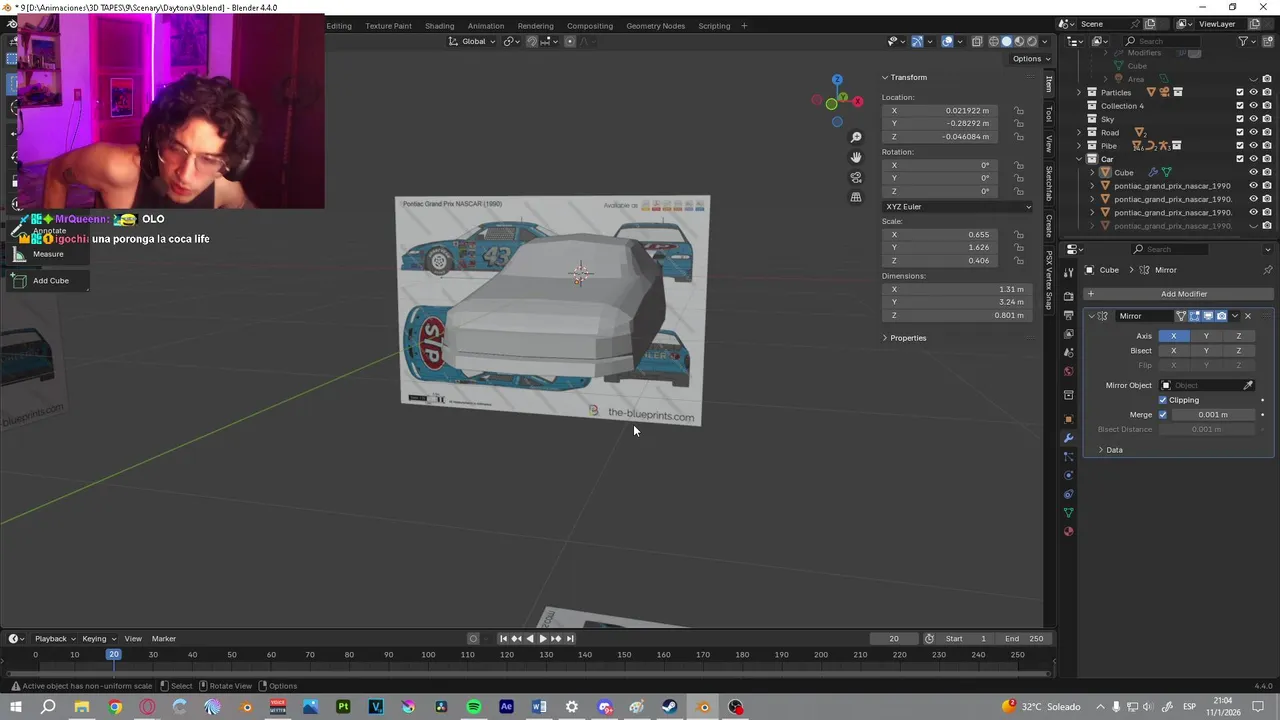
Task: Lock Location X with the padlock icon
Action: [1019, 111]
